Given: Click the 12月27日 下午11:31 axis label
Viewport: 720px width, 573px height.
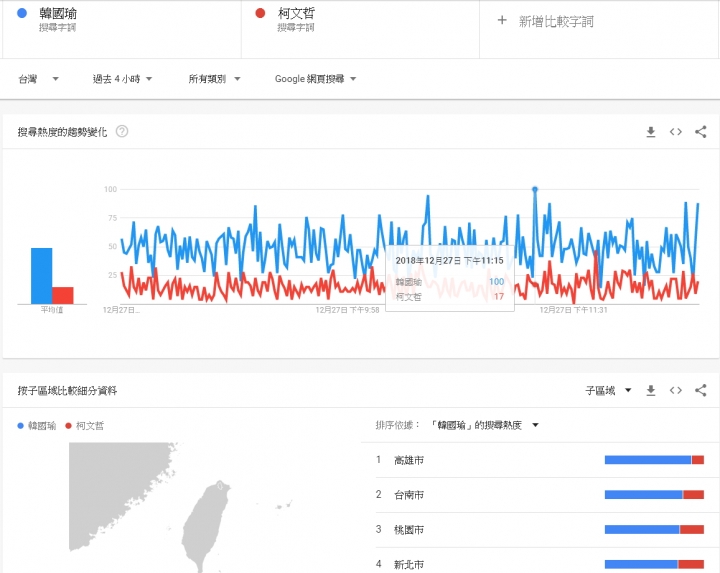Looking at the screenshot, I should pos(573,310).
